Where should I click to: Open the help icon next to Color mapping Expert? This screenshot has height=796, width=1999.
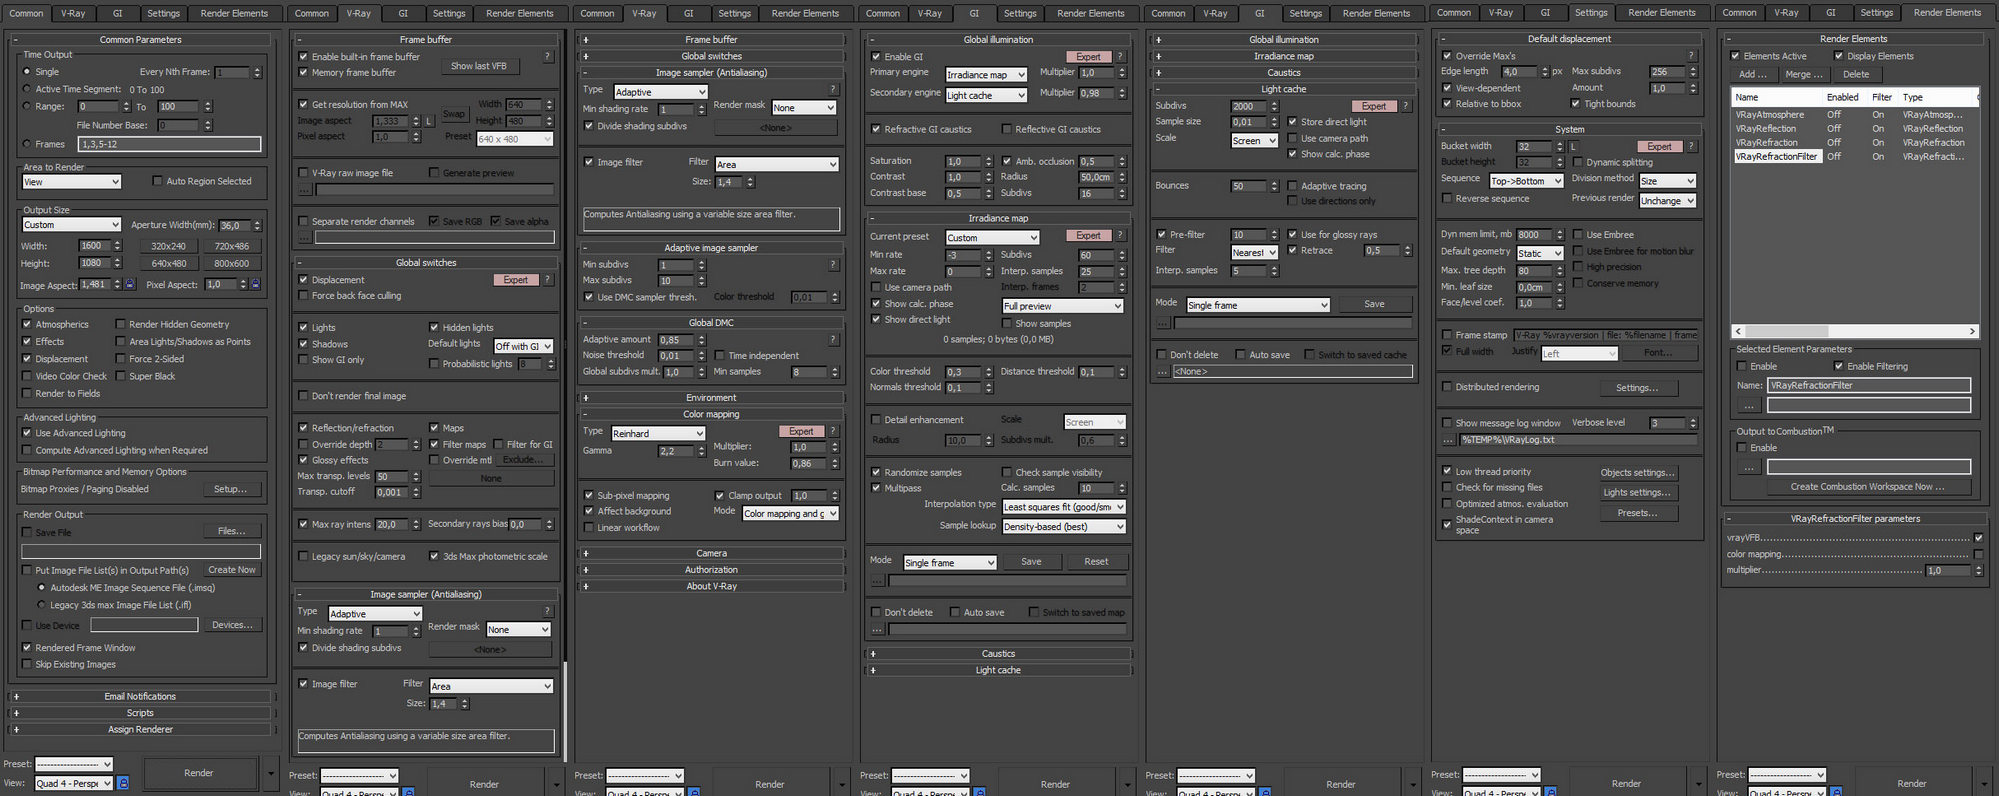coord(832,431)
